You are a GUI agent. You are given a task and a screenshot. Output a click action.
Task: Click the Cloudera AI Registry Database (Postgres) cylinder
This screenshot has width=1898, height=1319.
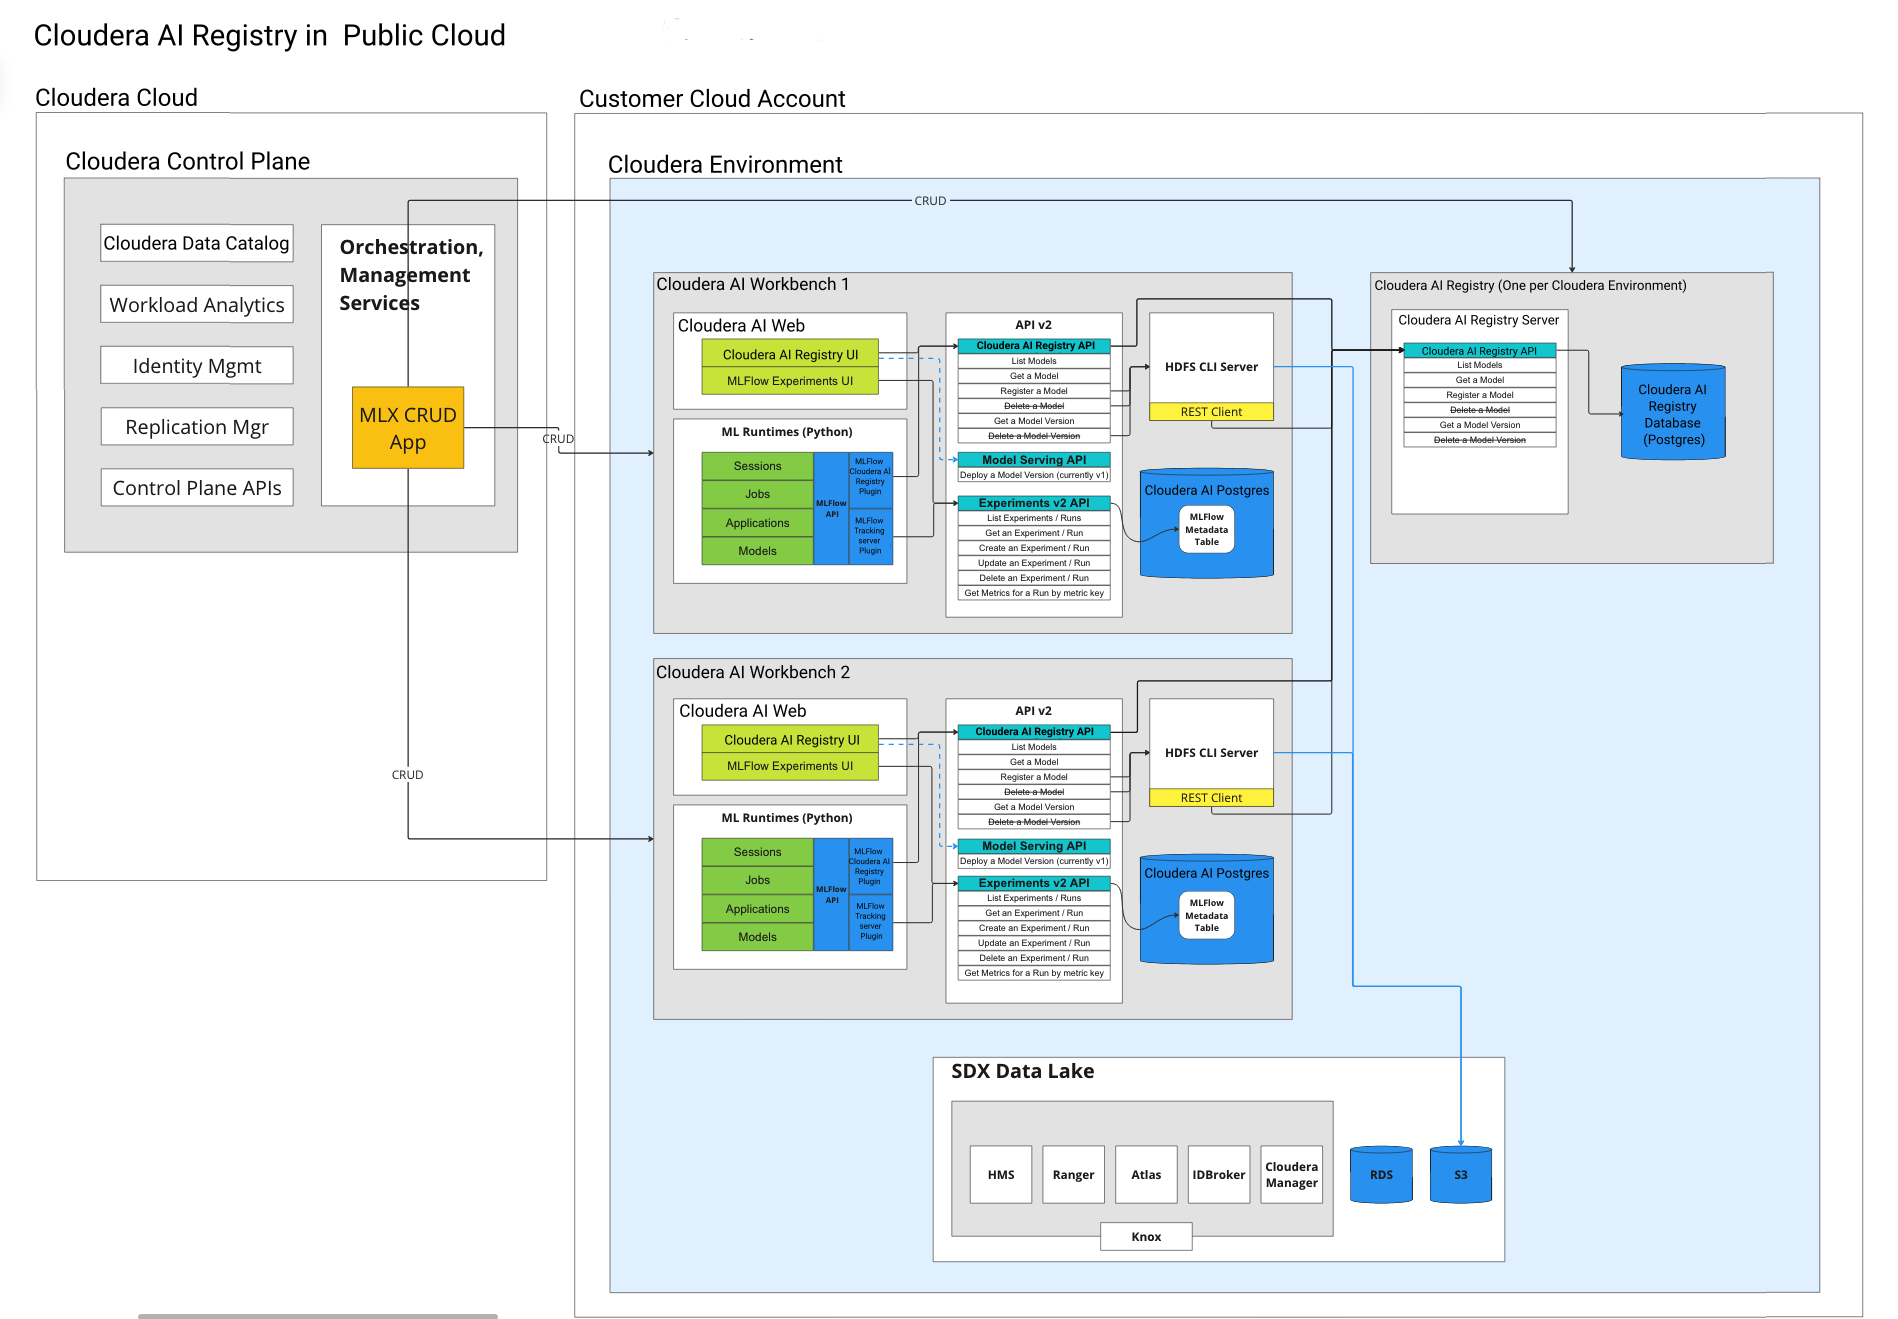click(x=1672, y=414)
